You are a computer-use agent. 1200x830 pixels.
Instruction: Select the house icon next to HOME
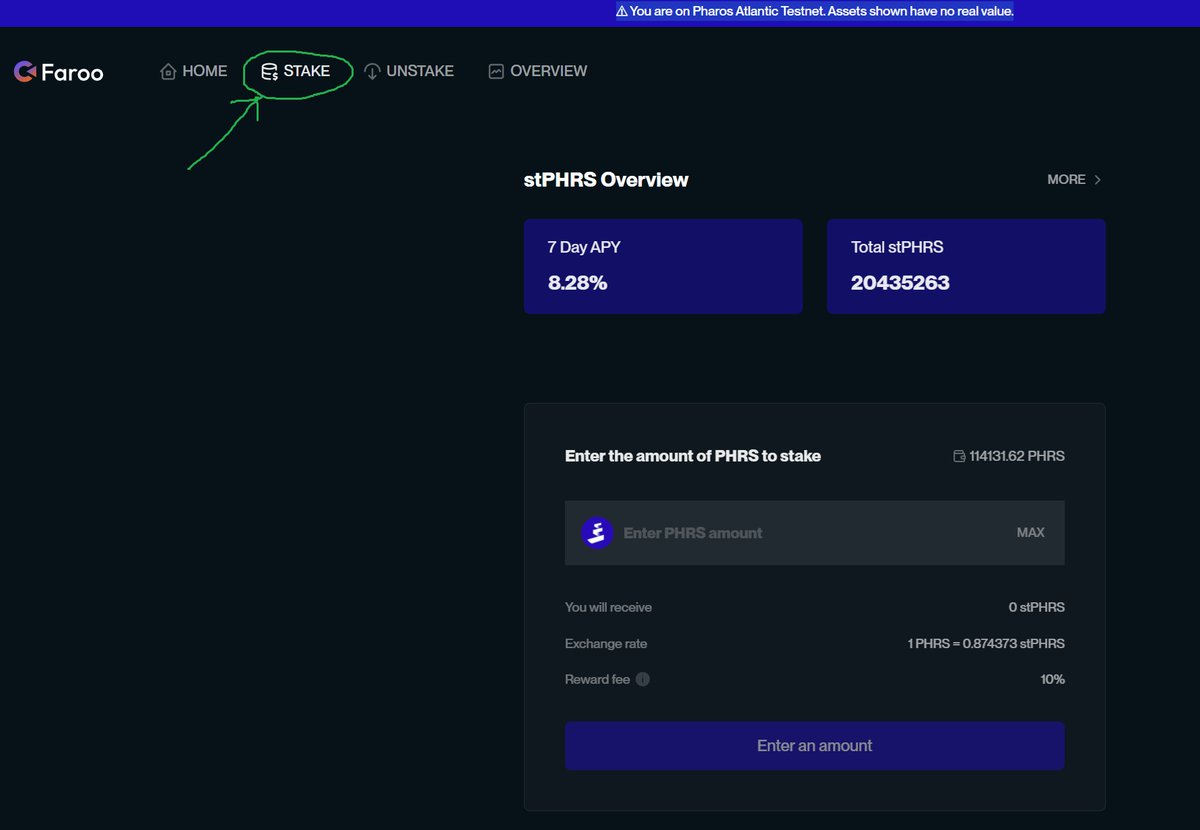168,71
